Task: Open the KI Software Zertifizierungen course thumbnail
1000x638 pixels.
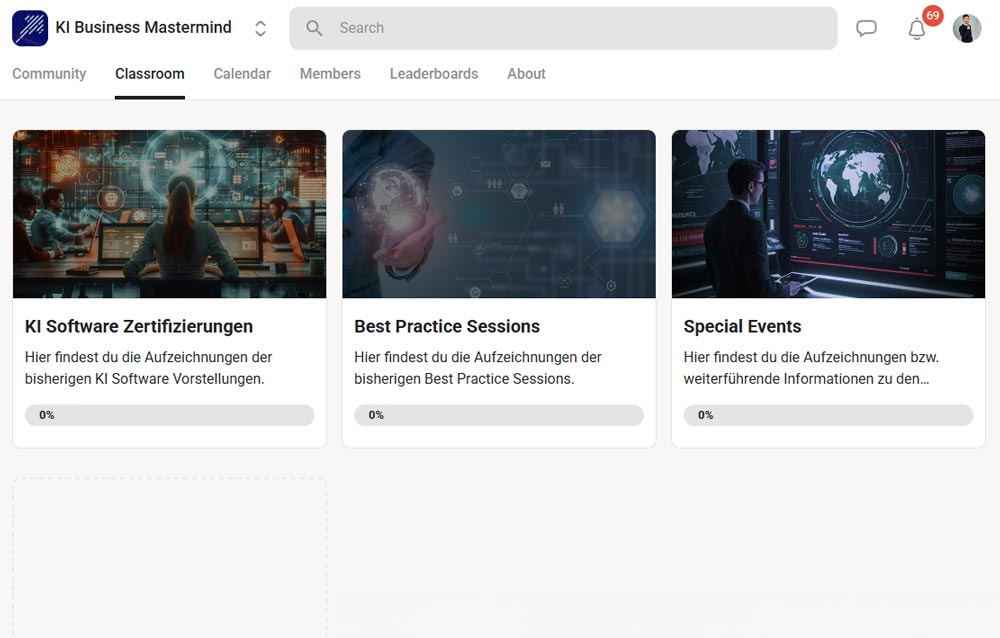Action: point(170,214)
